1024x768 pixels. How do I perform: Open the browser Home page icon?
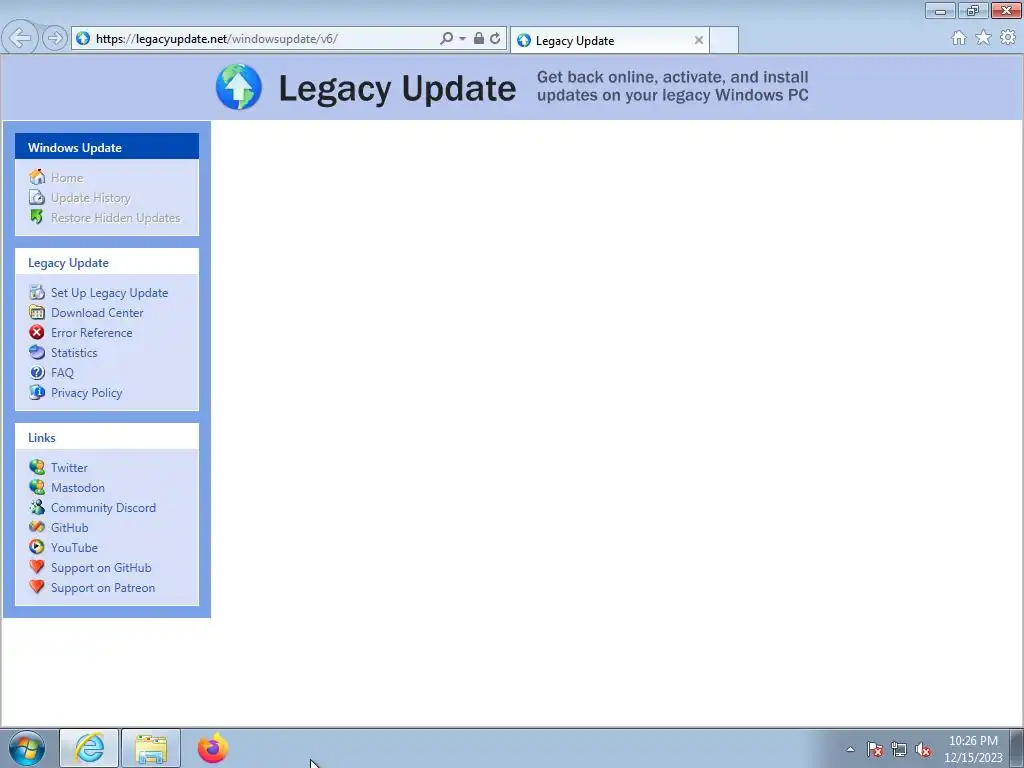tap(959, 38)
